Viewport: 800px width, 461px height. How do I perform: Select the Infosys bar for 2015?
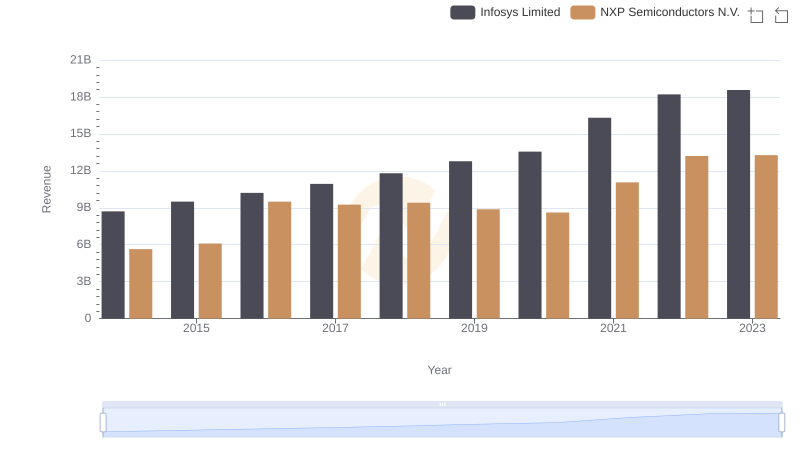pos(183,260)
